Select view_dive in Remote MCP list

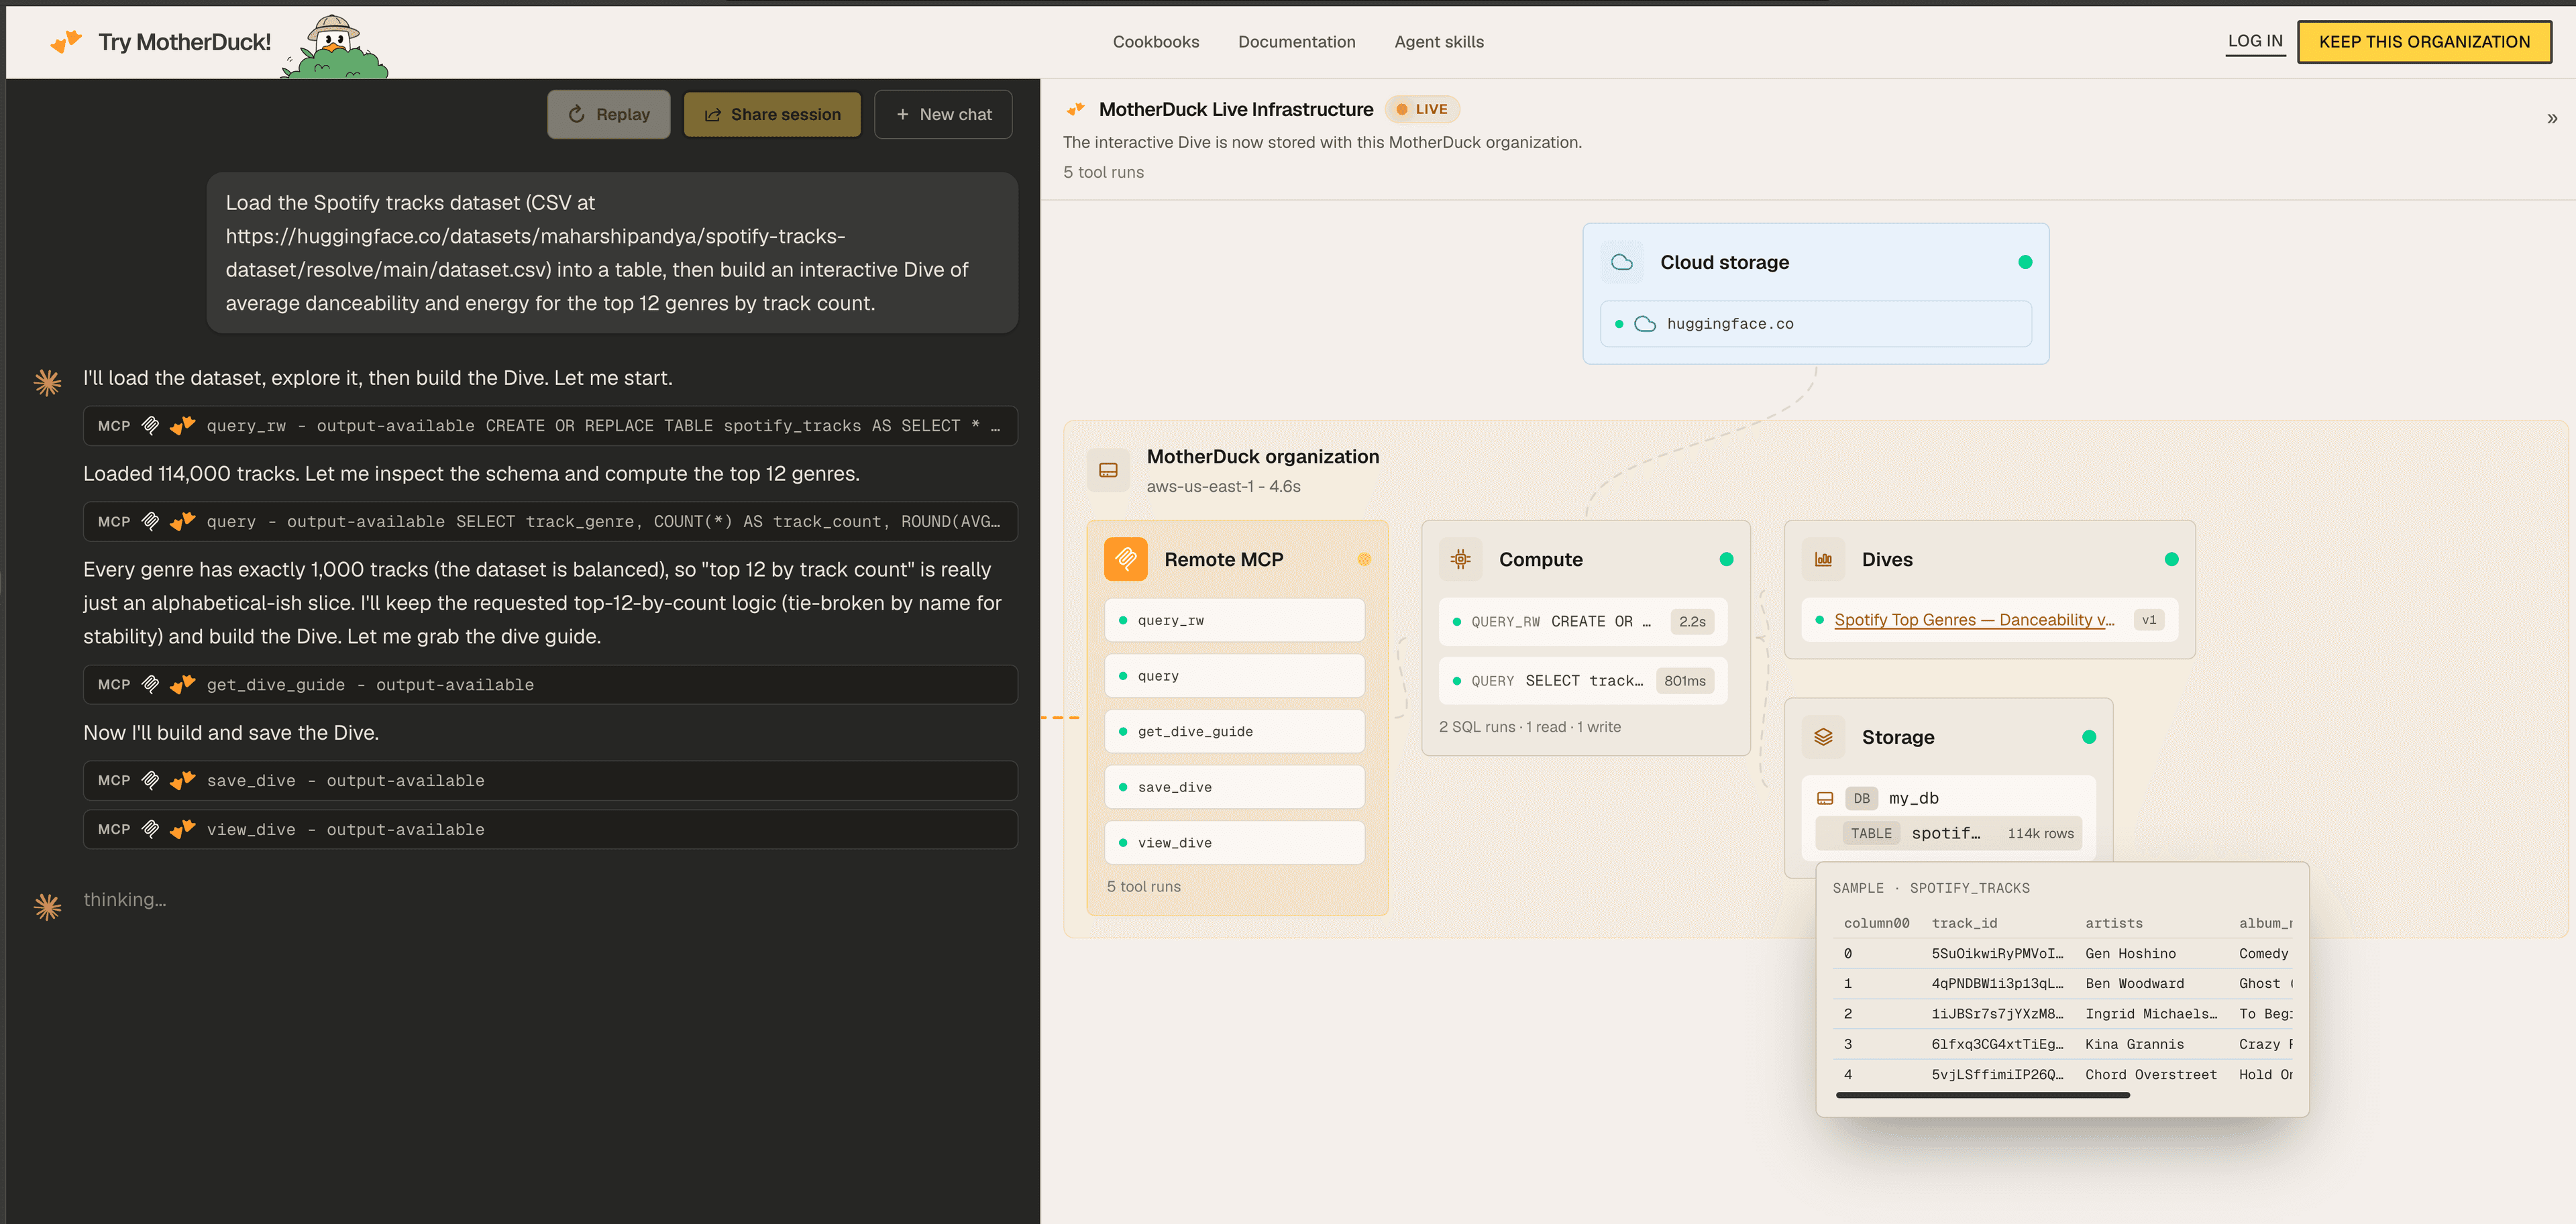coord(1234,843)
